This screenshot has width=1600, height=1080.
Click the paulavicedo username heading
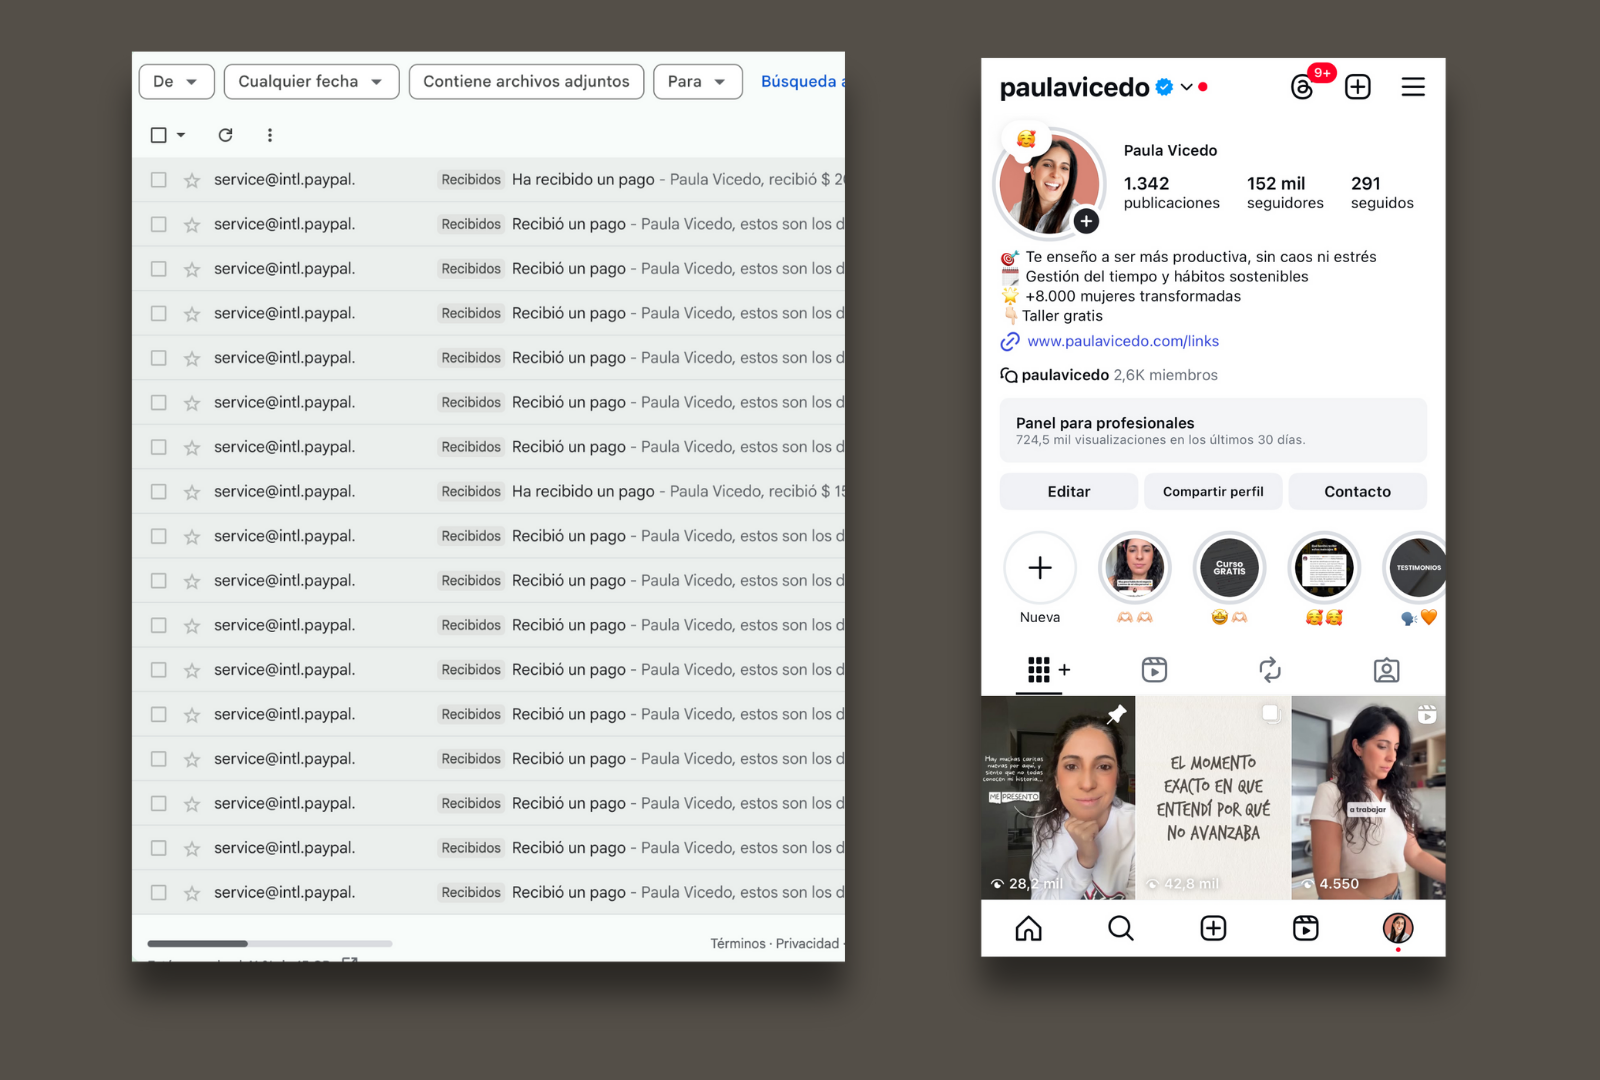[x=1074, y=88]
